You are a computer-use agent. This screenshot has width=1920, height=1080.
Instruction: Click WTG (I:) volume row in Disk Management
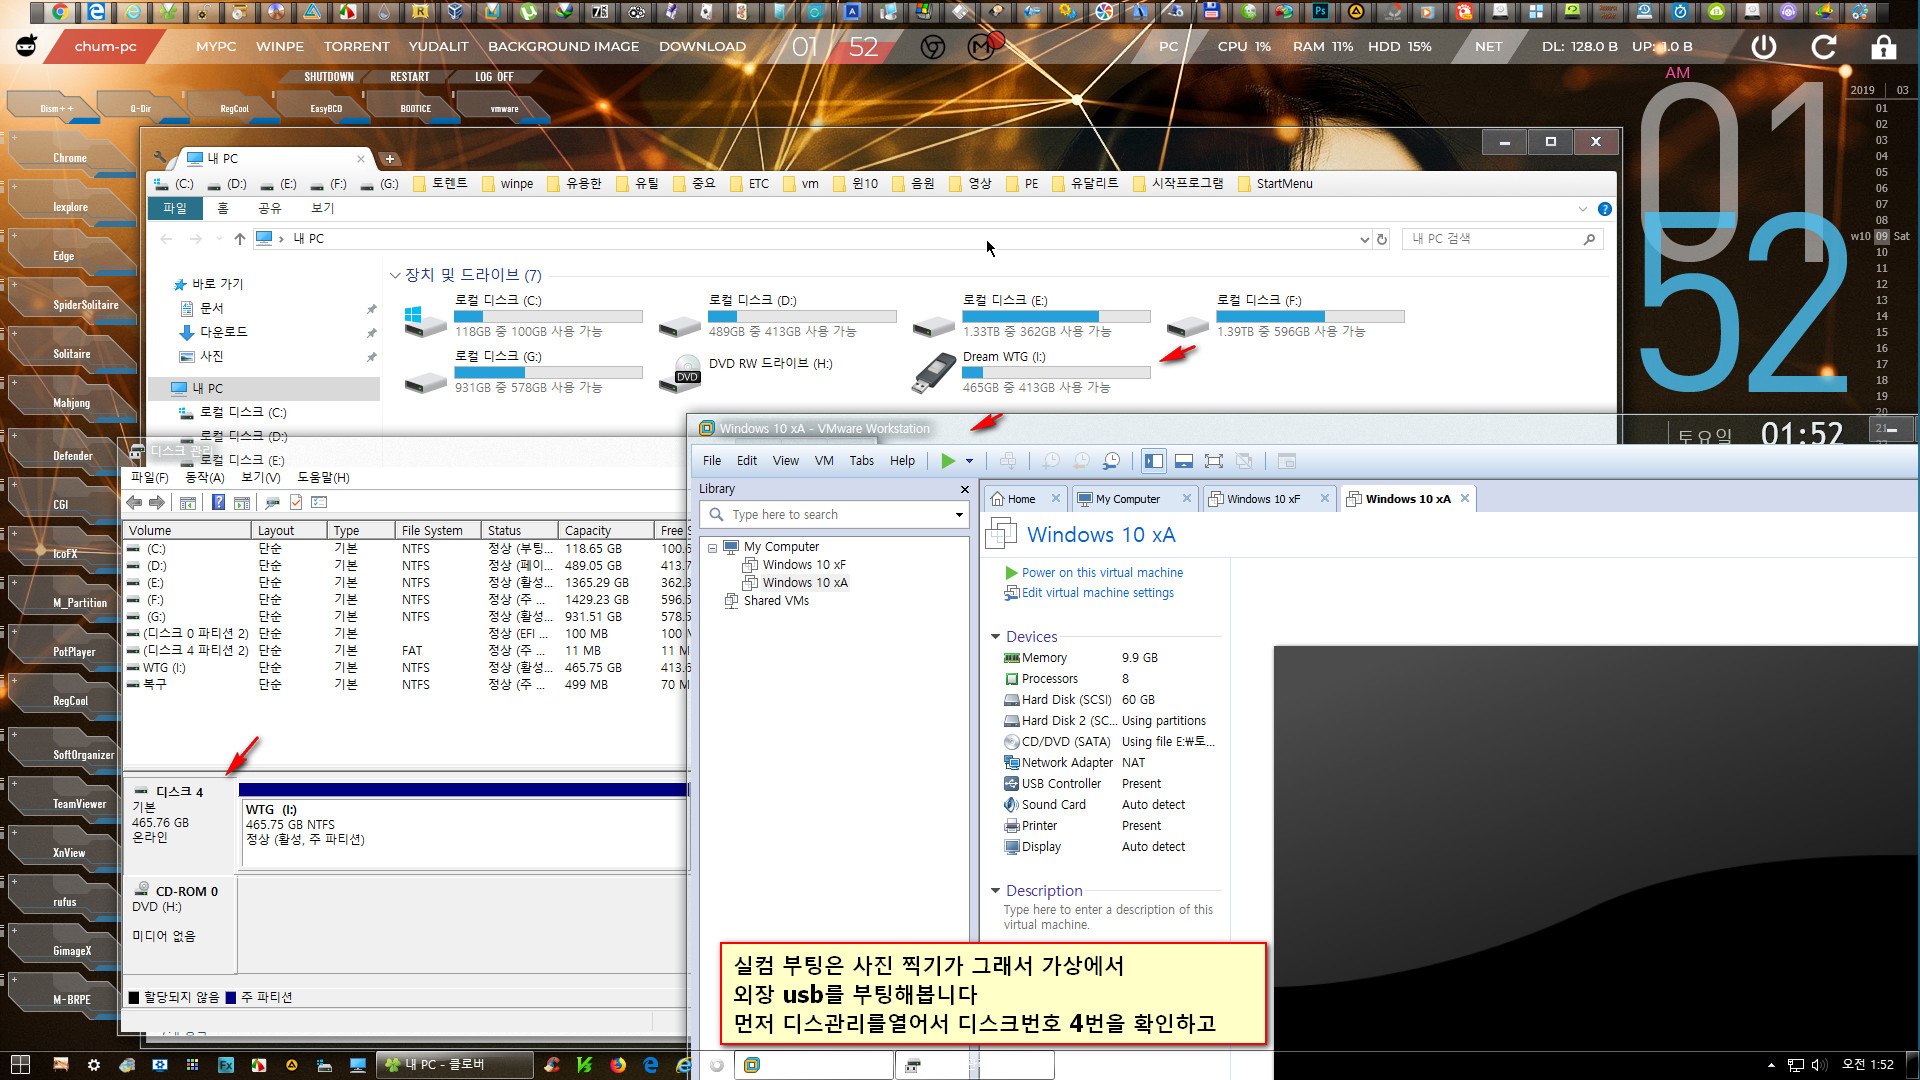pyautogui.click(x=408, y=668)
